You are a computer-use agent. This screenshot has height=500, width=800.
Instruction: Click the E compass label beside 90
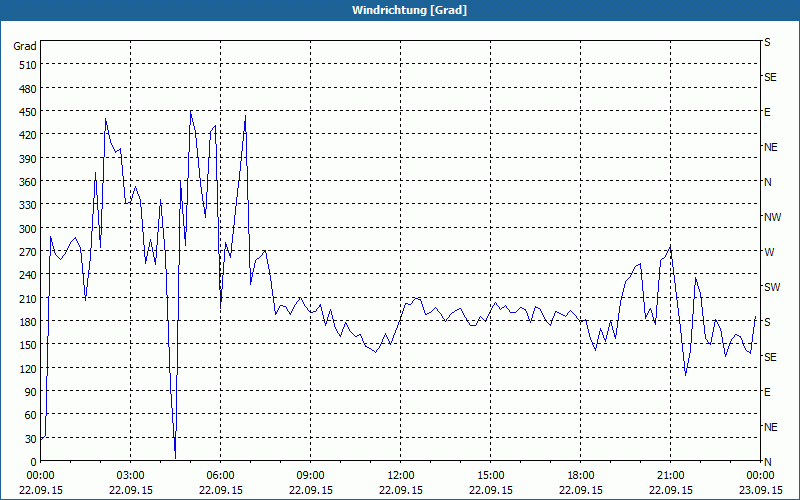click(767, 392)
